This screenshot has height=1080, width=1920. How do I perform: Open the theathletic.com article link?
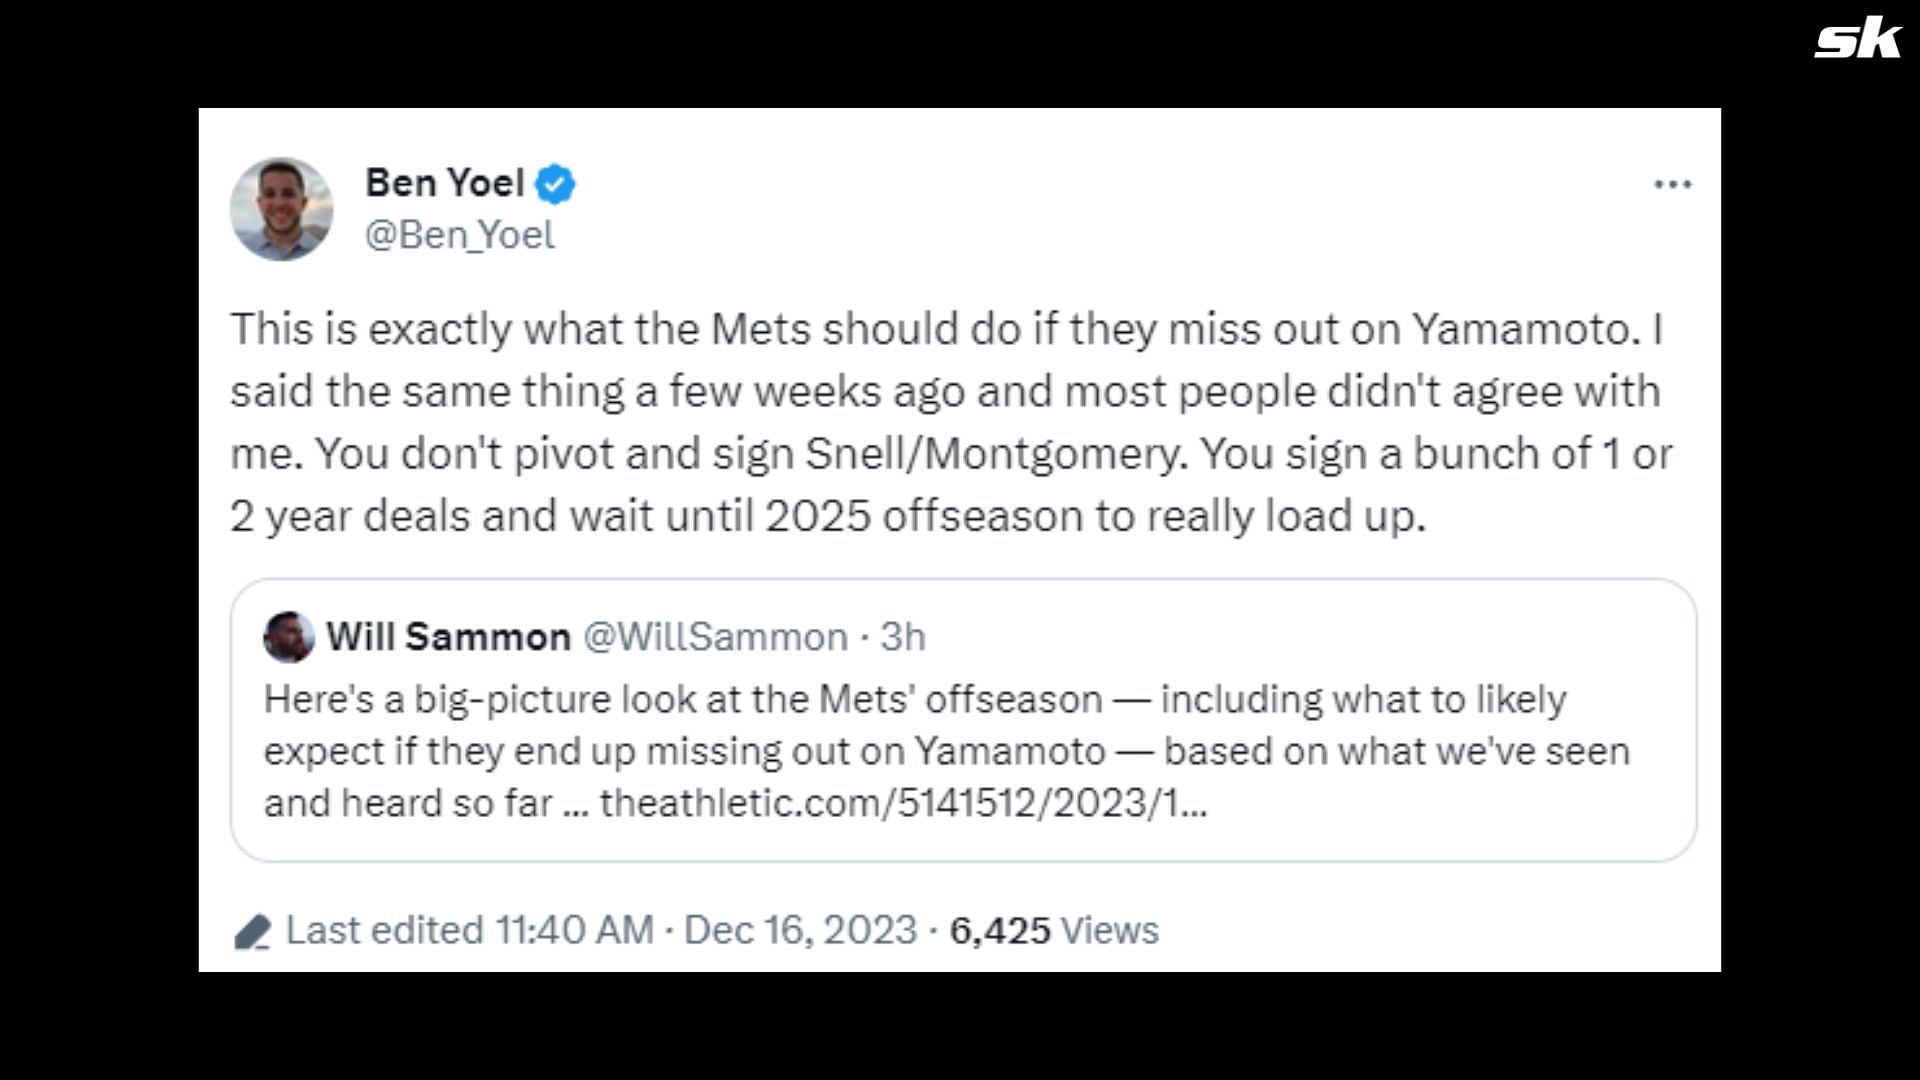[x=903, y=803]
